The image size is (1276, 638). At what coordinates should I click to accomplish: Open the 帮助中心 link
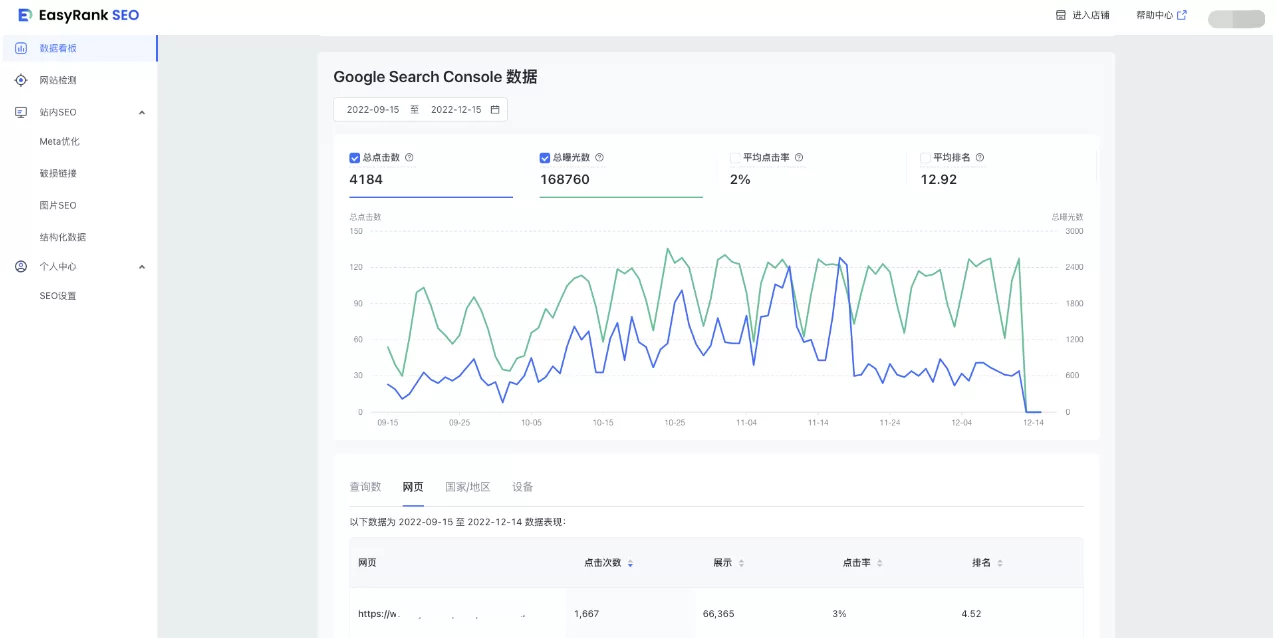(x=1154, y=15)
